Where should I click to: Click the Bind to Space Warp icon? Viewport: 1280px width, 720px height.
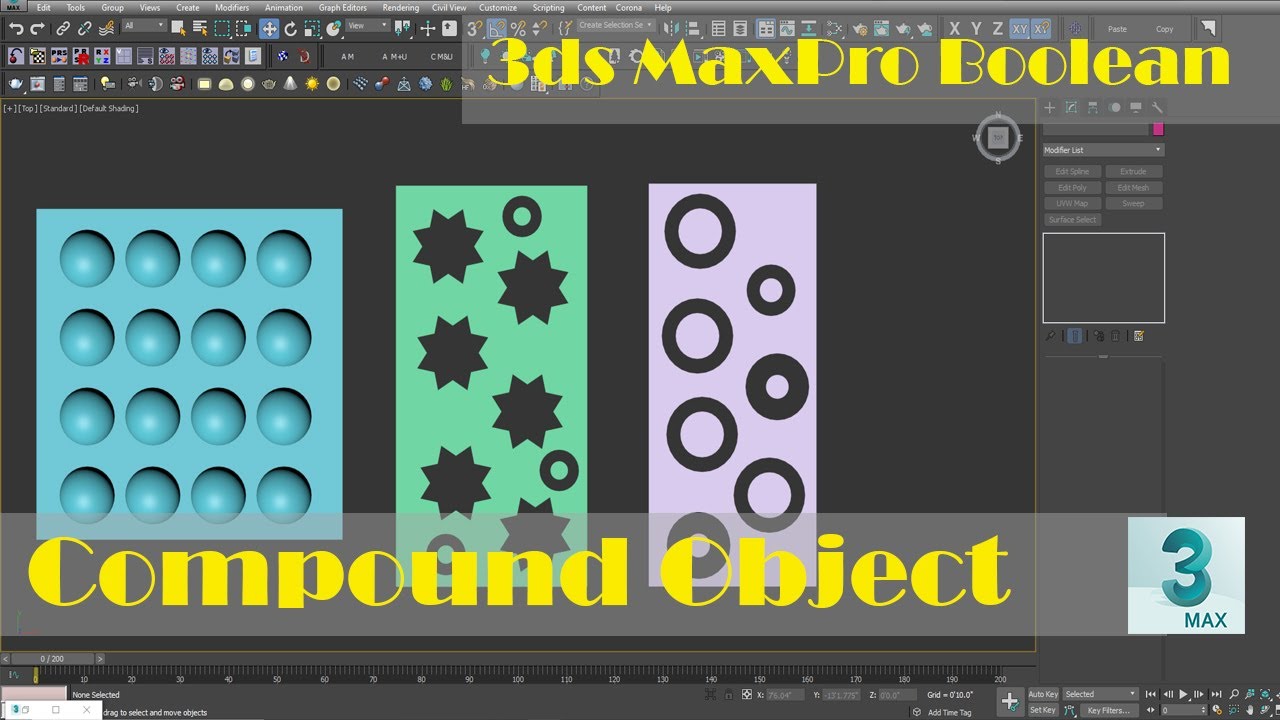(106, 29)
